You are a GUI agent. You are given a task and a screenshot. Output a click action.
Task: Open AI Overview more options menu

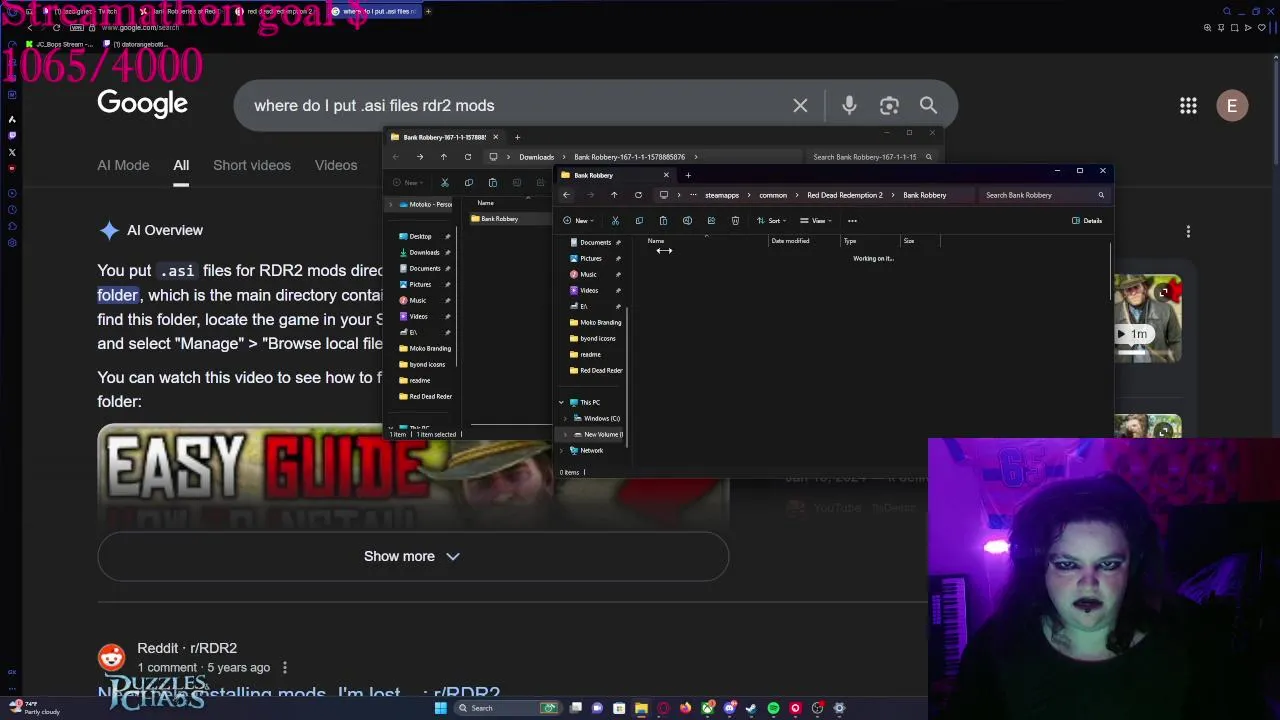tap(1188, 231)
